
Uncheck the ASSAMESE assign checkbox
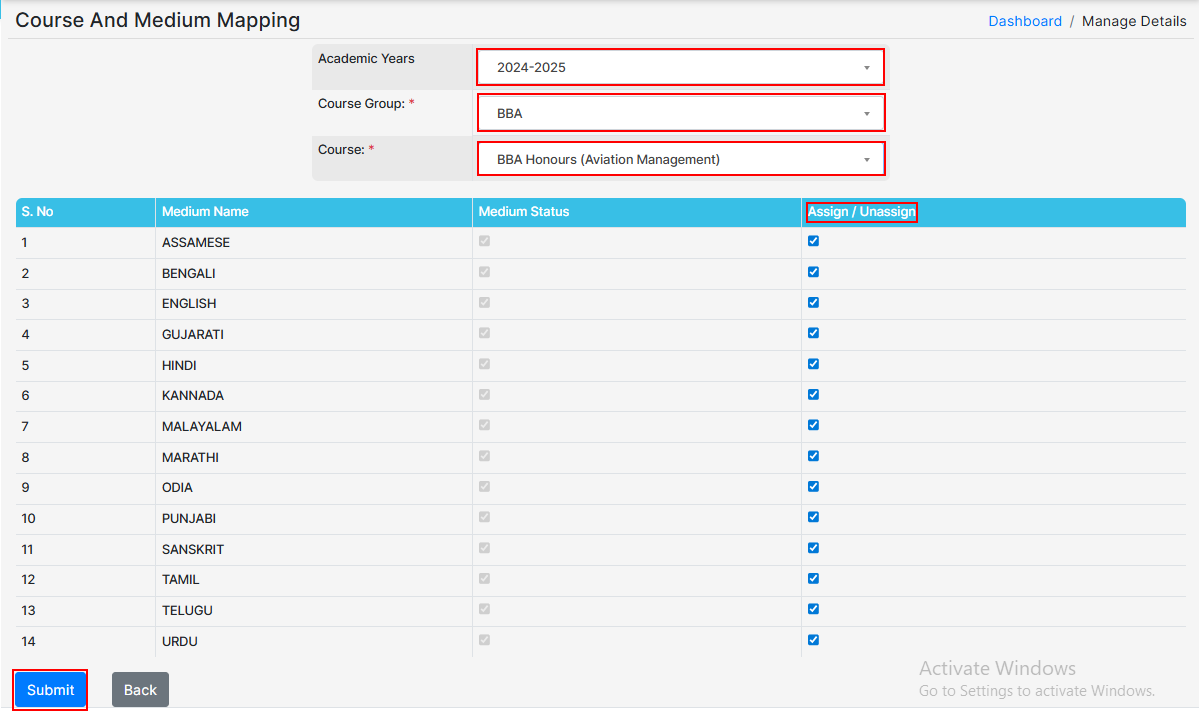[x=813, y=241]
